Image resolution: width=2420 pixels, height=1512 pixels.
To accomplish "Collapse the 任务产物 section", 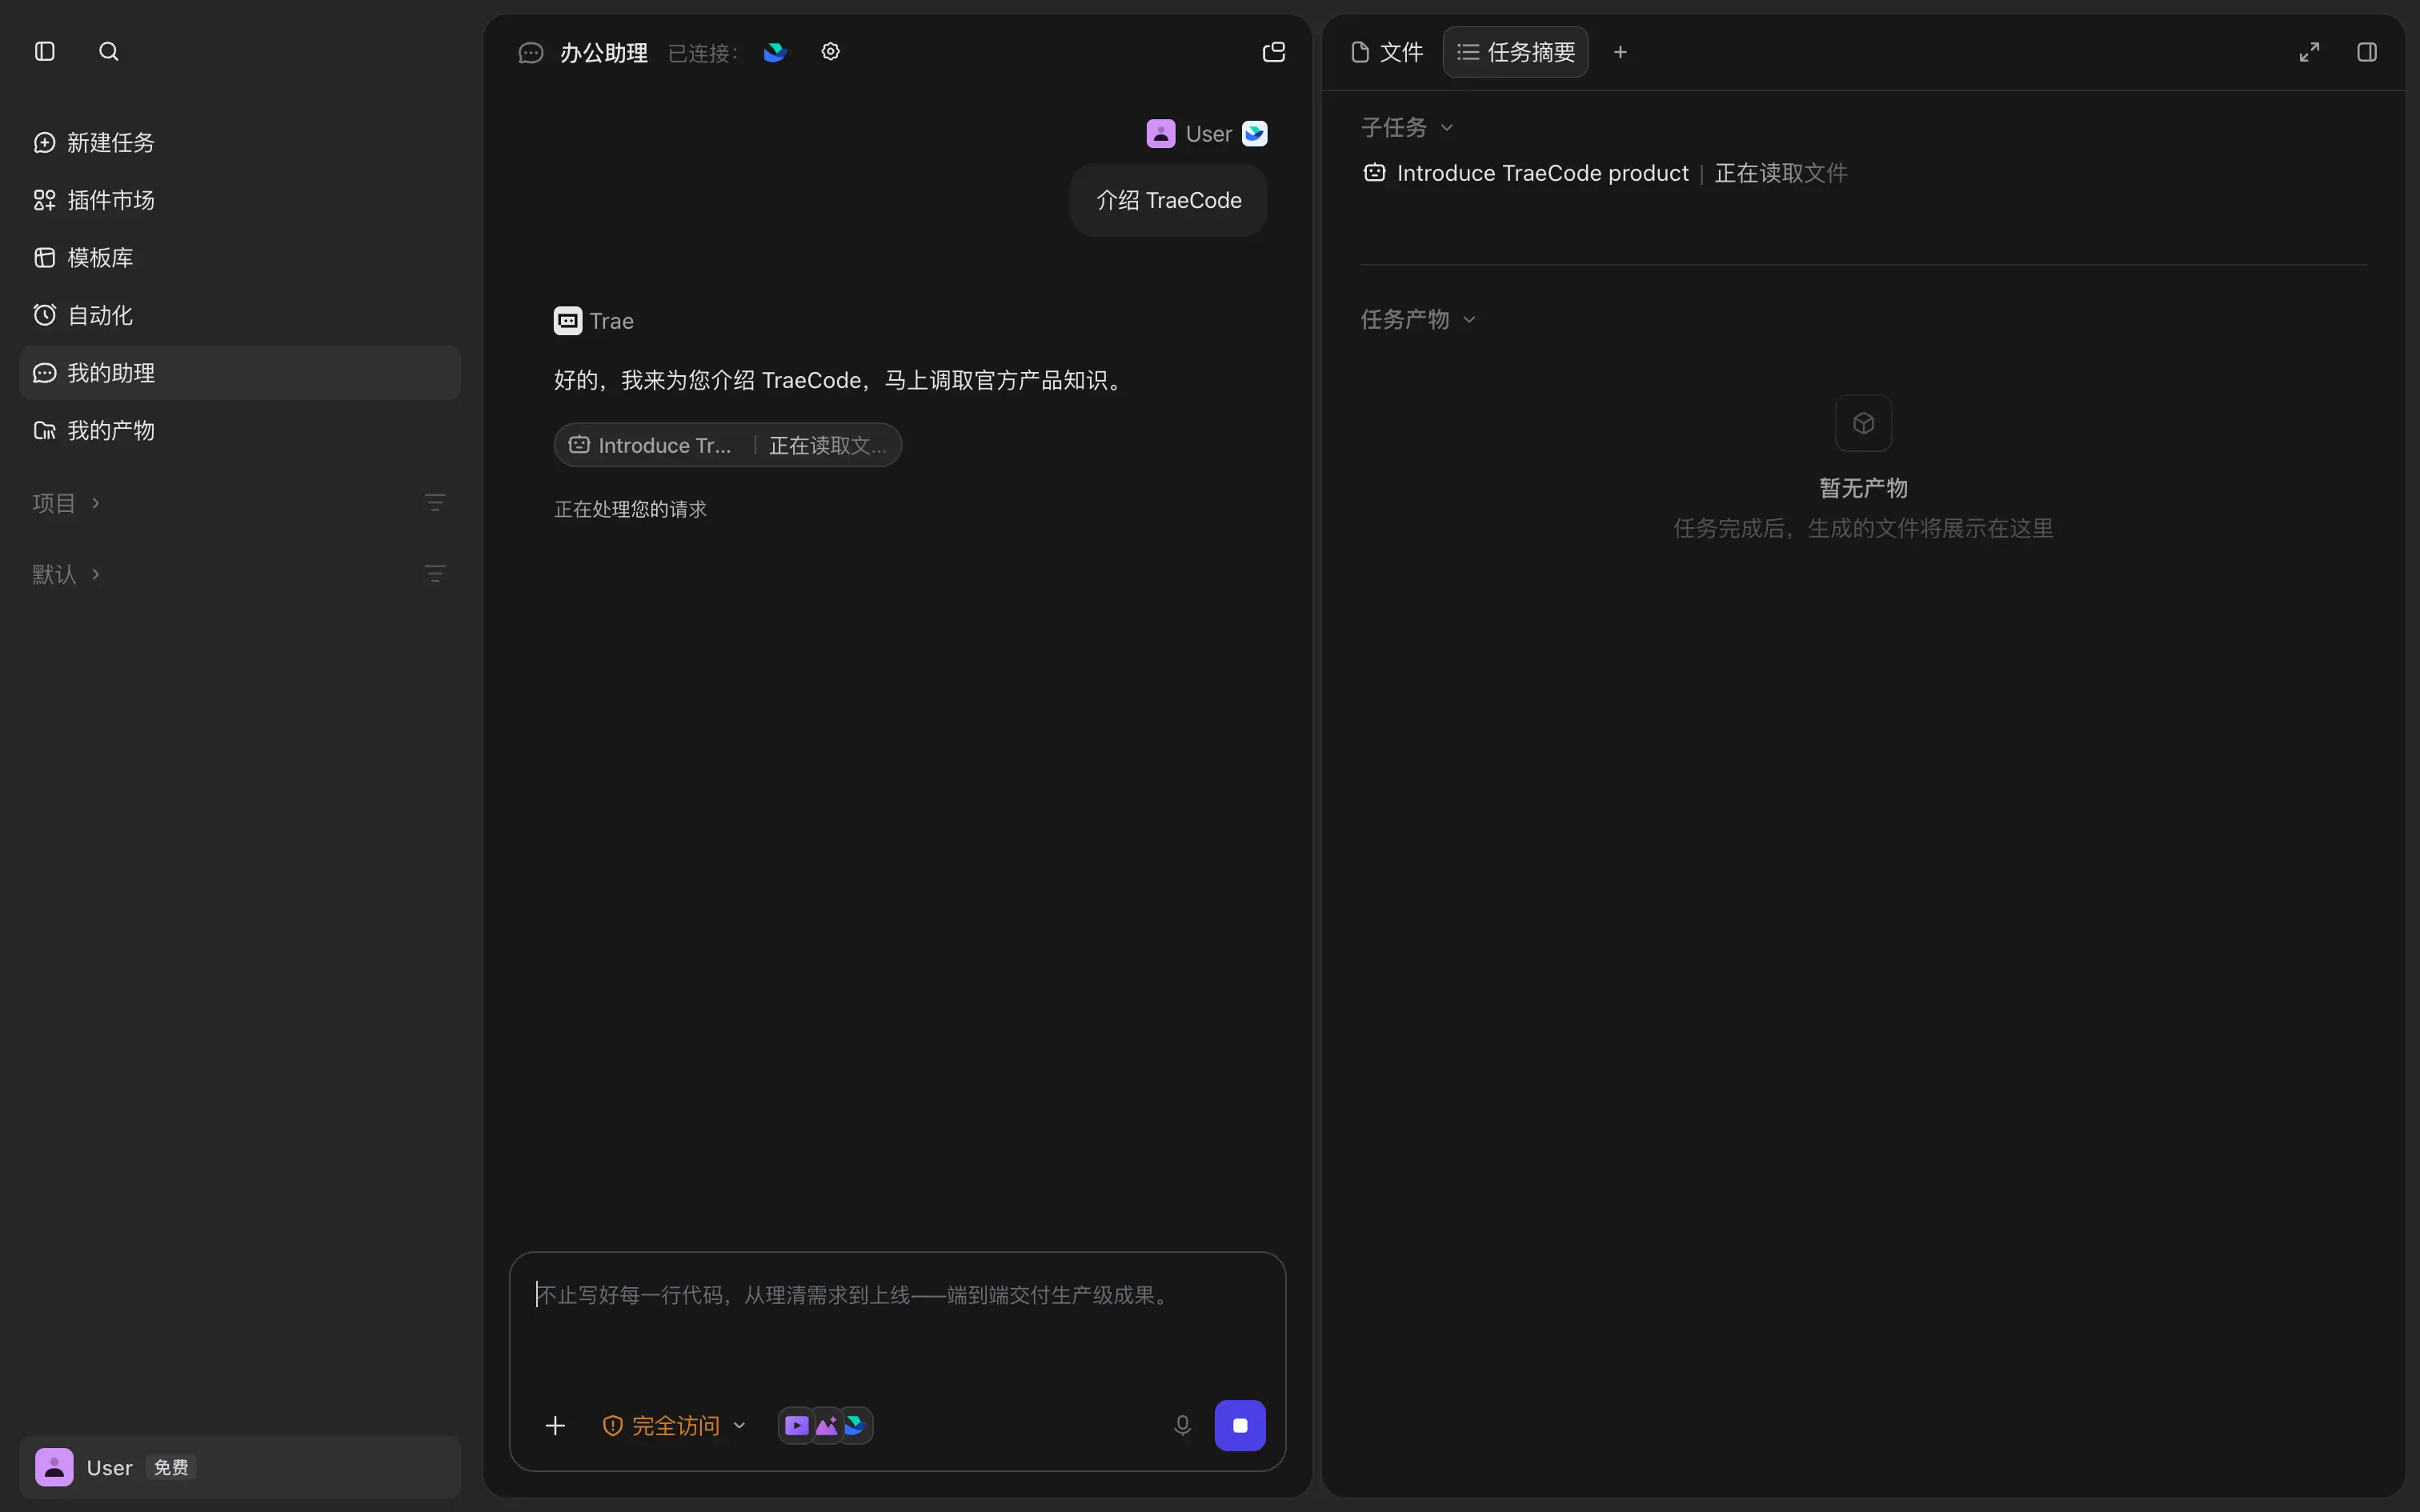I will 1418,319.
